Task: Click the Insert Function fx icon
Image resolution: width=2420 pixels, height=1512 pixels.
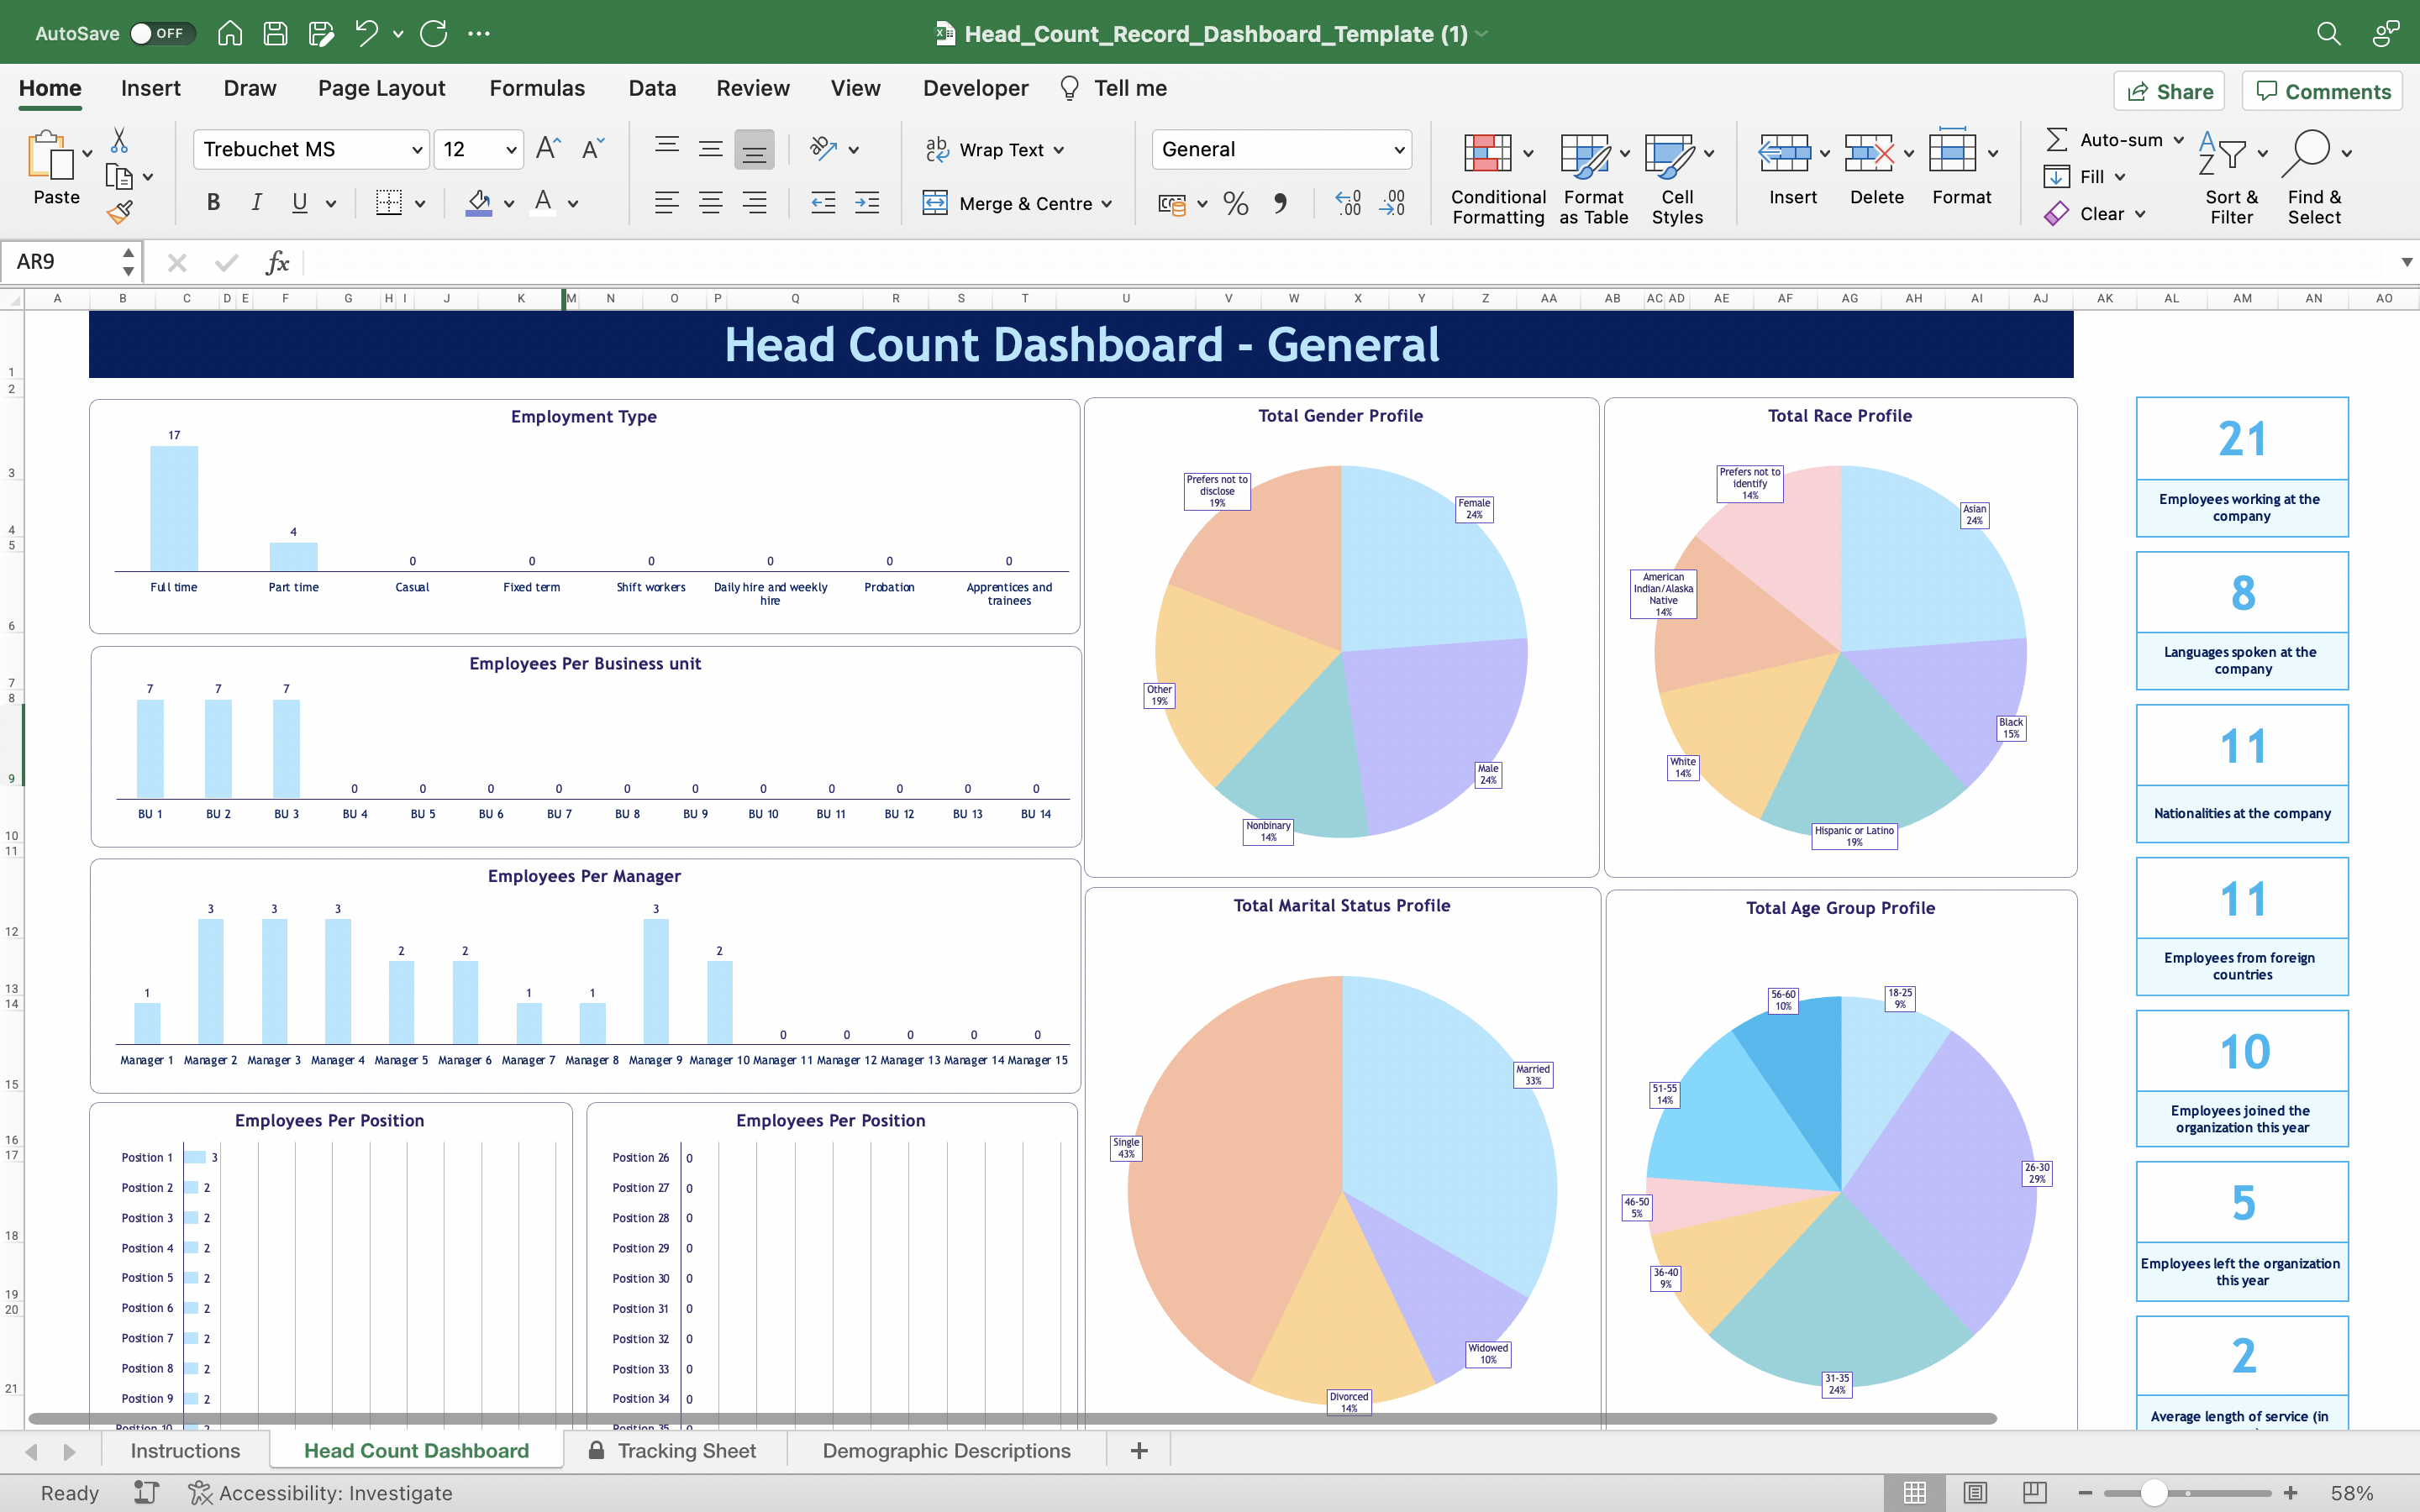Action: point(277,263)
